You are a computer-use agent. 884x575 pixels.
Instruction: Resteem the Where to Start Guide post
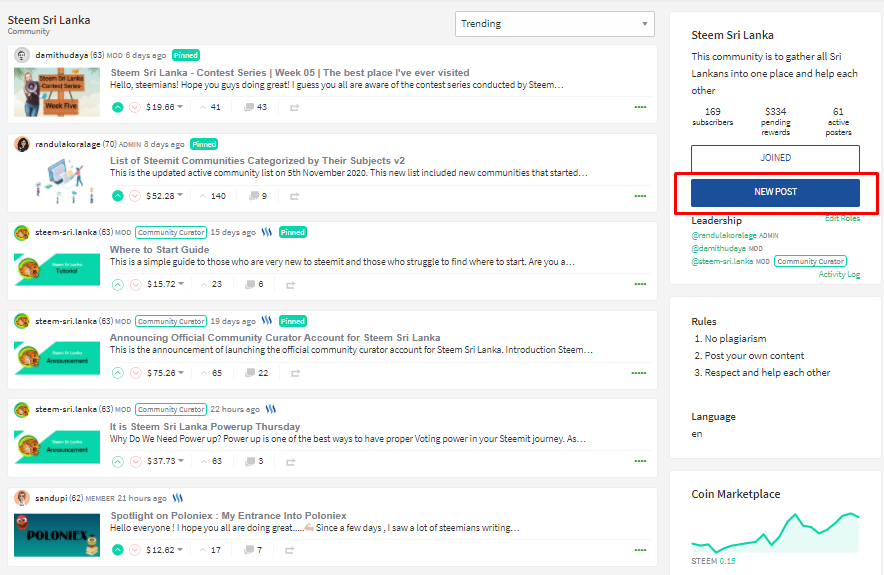tap(290, 285)
